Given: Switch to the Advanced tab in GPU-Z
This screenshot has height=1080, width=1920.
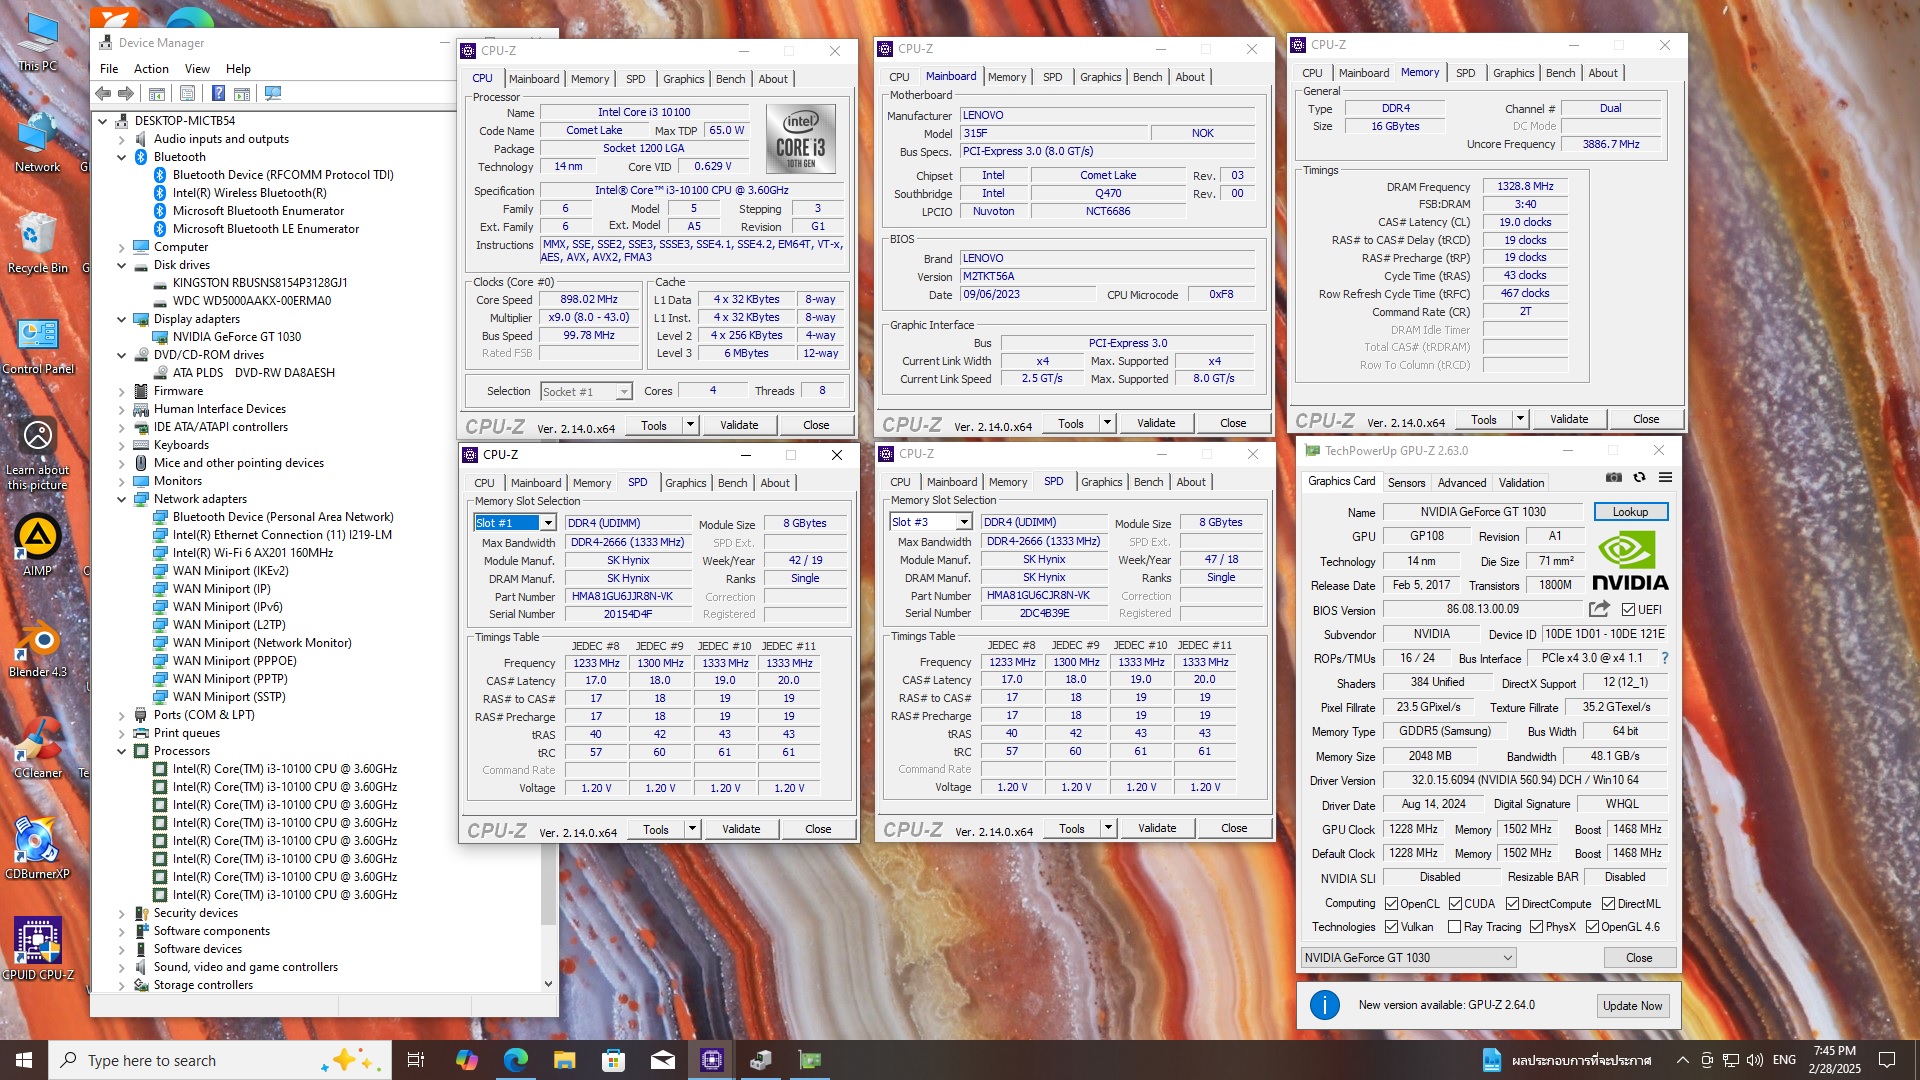Looking at the screenshot, I should click(1462, 482).
